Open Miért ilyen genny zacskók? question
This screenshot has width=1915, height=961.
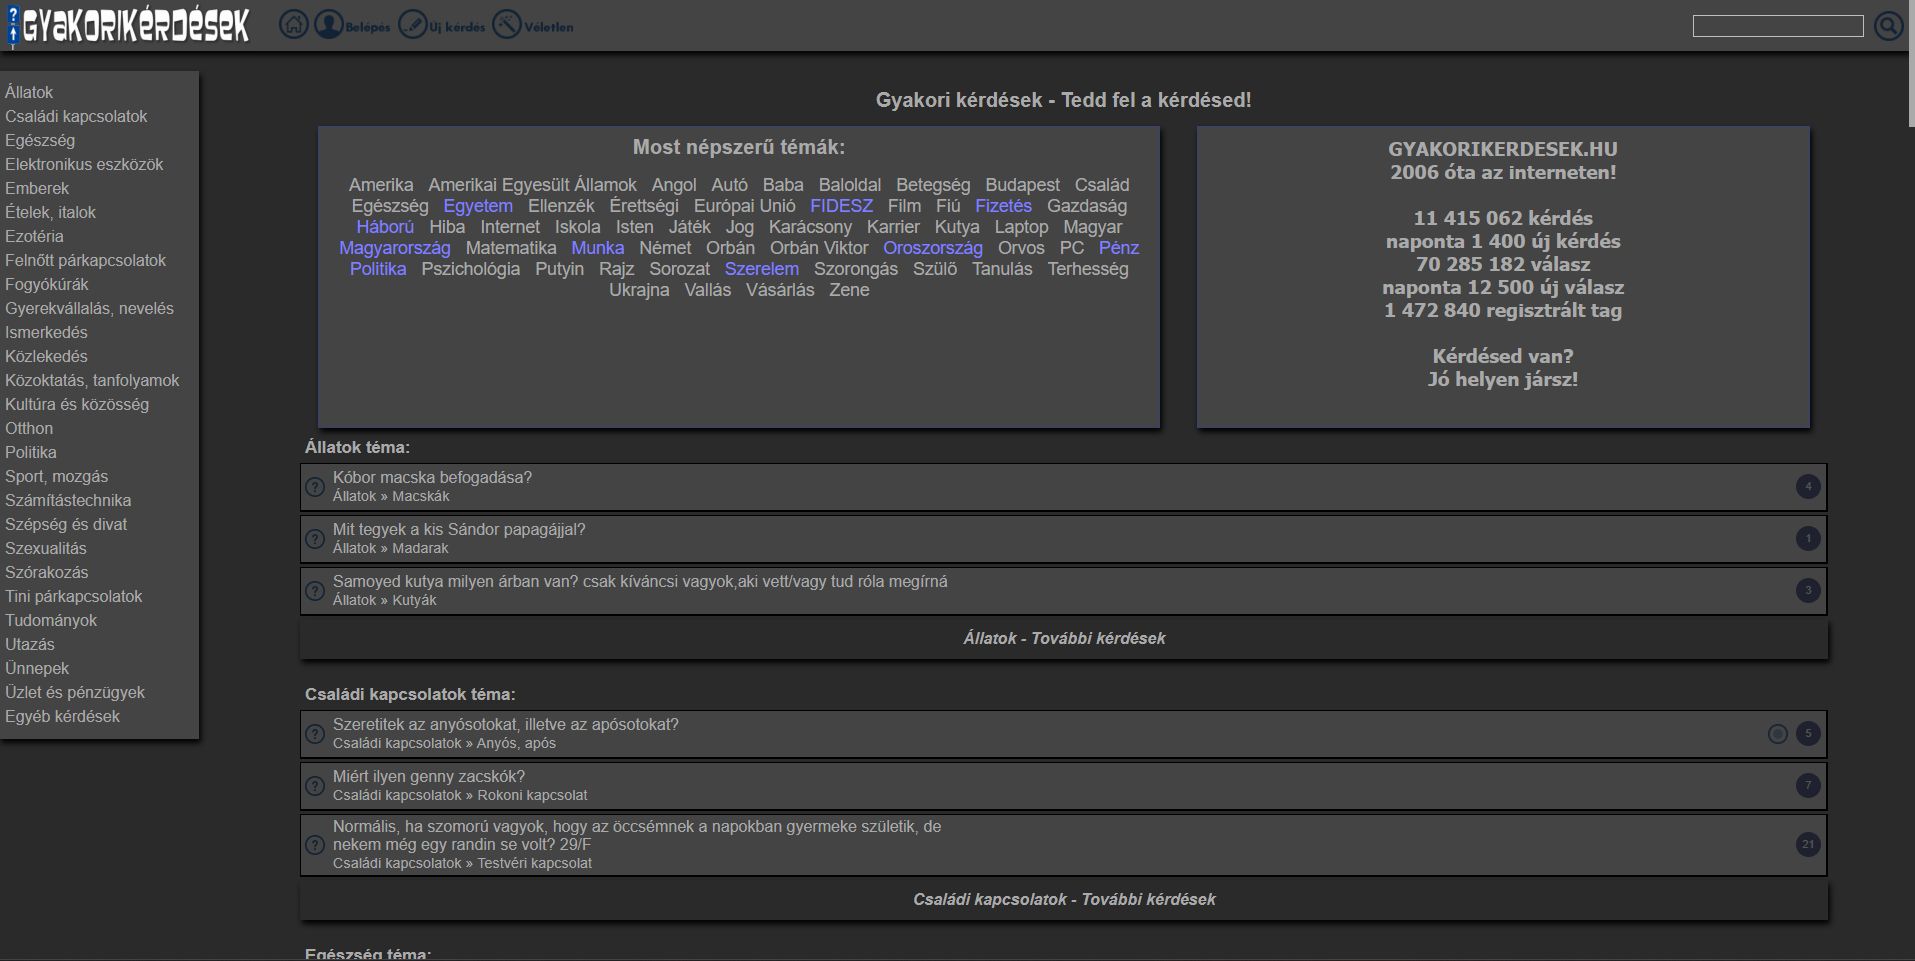pyautogui.click(x=429, y=777)
